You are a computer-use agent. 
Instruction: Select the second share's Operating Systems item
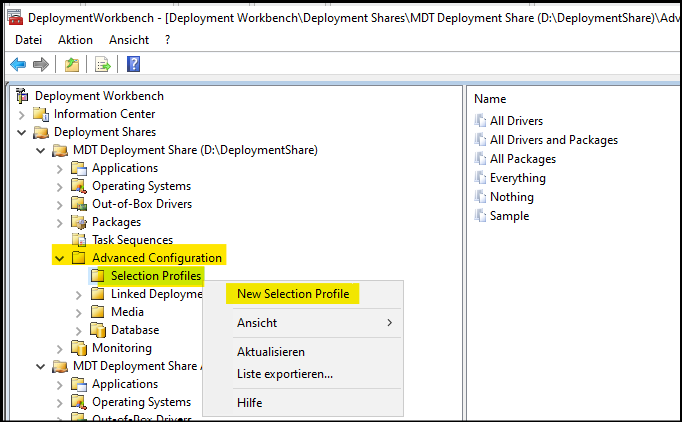[x=141, y=402]
